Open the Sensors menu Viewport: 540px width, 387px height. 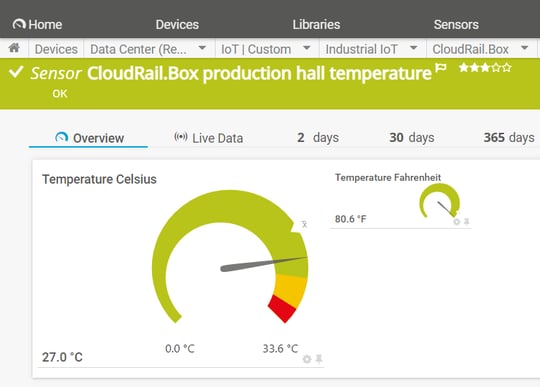pyautogui.click(x=456, y=24)
